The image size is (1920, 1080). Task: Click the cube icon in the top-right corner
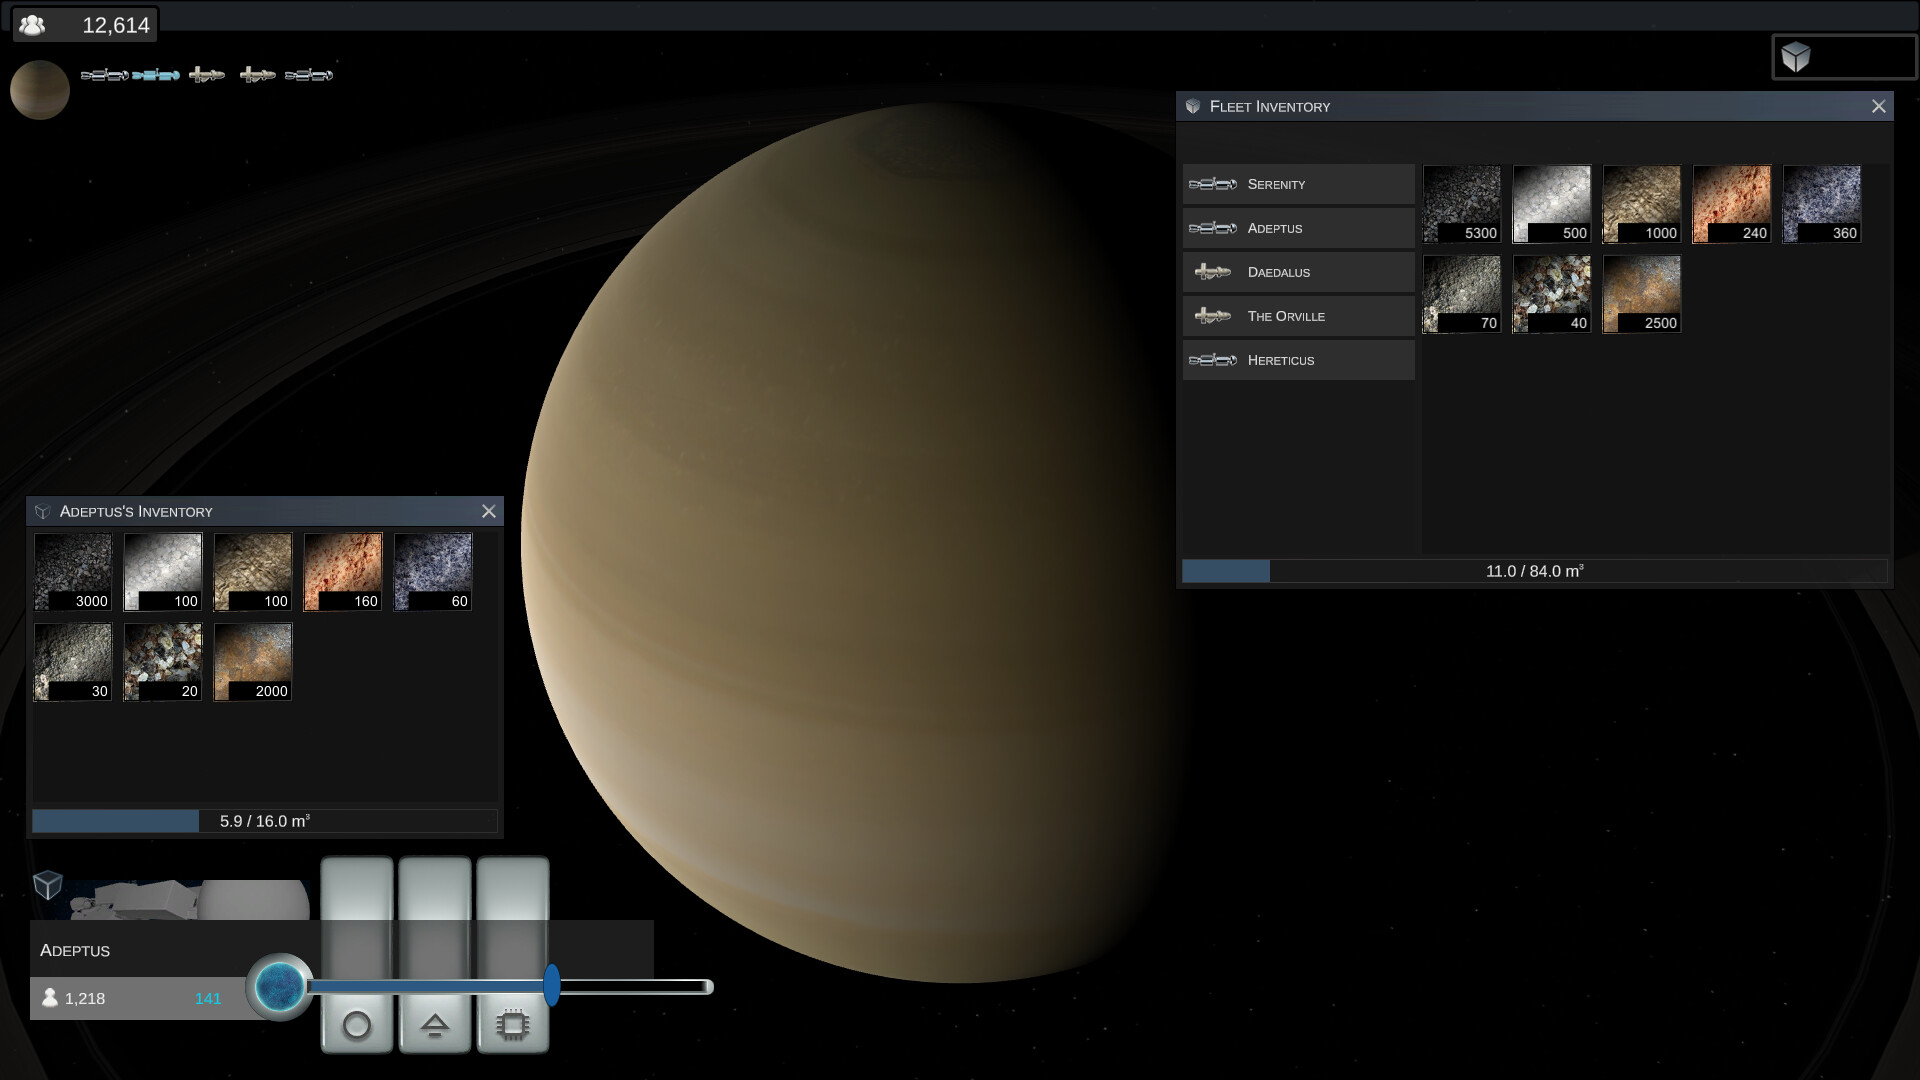pyautogui.click(x=1795, y=58)
